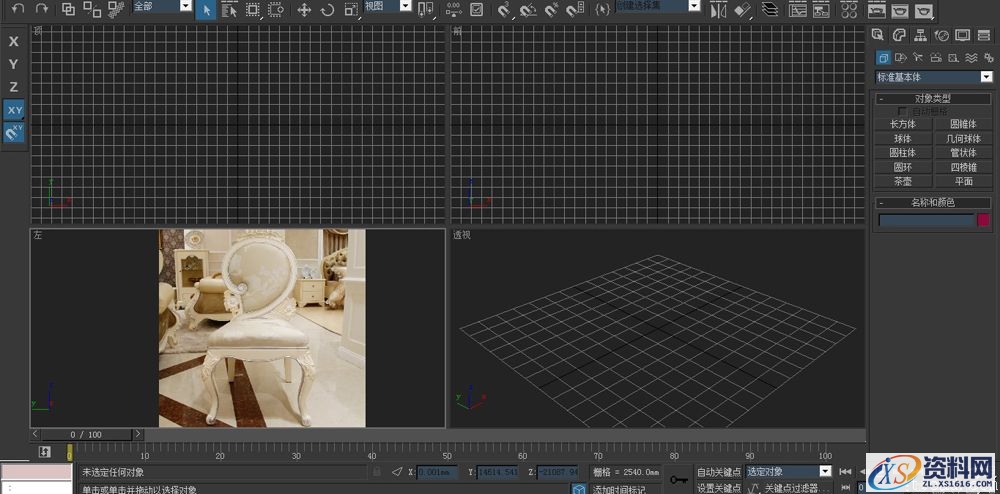Viewport: 1000px width, 494px height.
Task: Click the 管状体 tube button
Action: point(963,153)
